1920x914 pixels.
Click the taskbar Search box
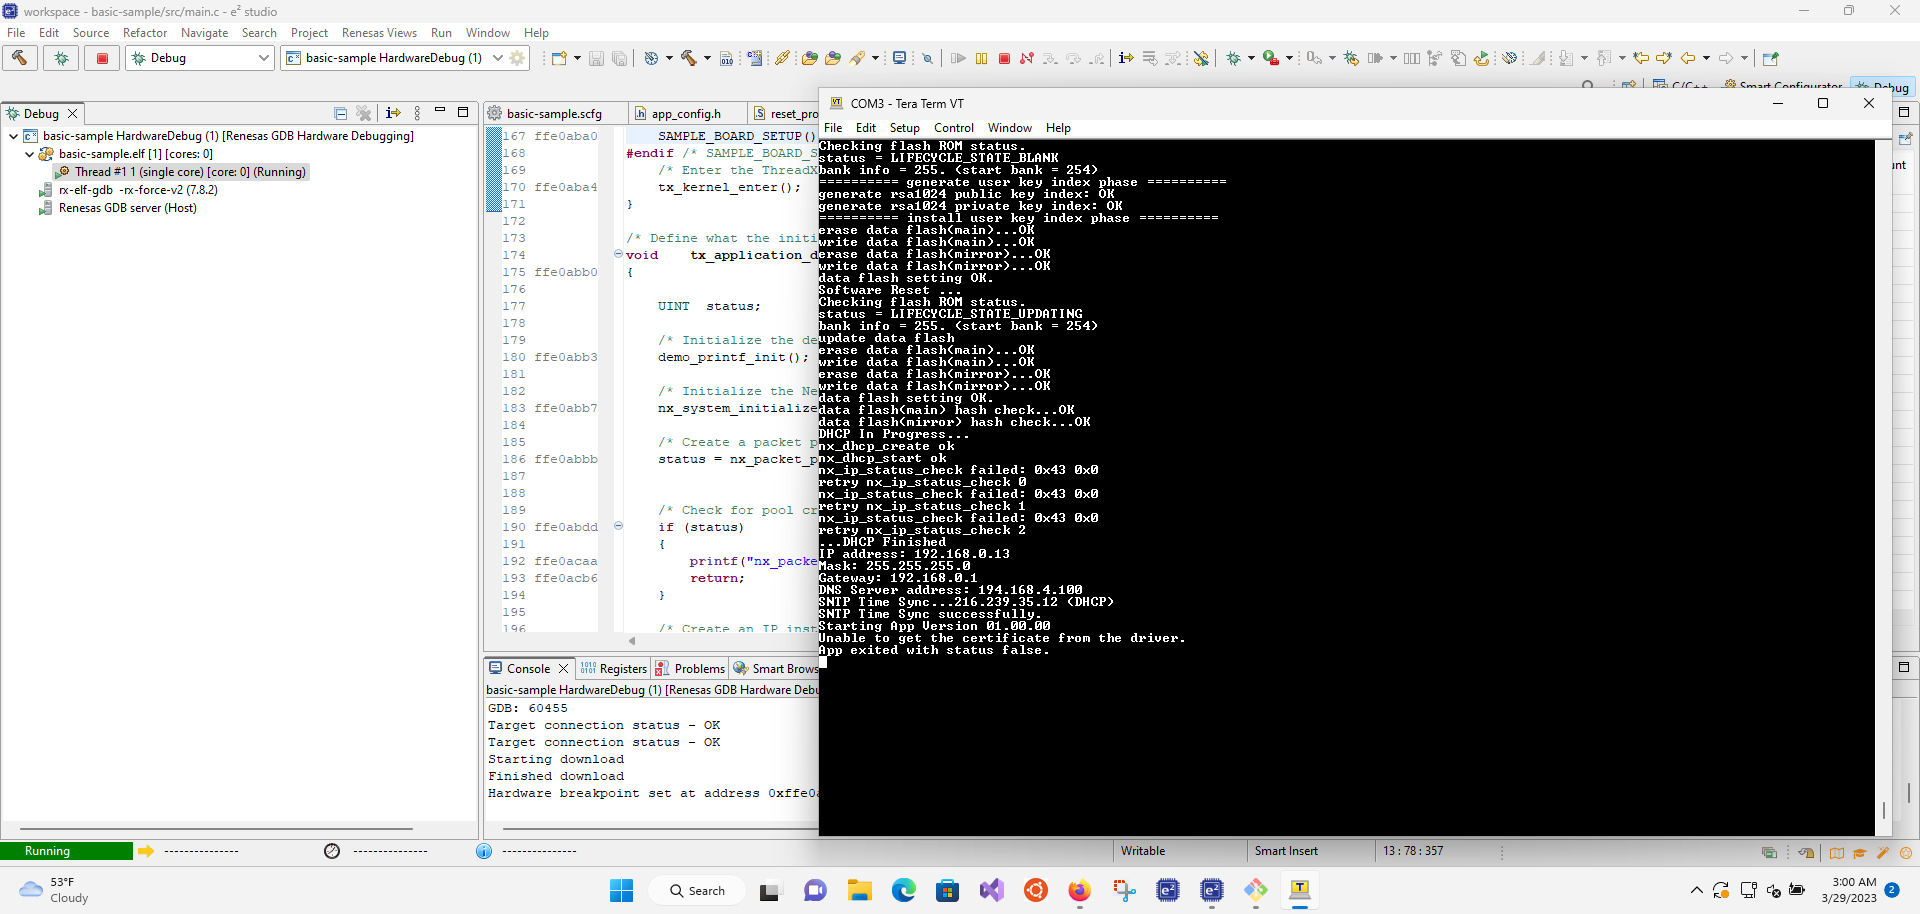tap(697, 890)
